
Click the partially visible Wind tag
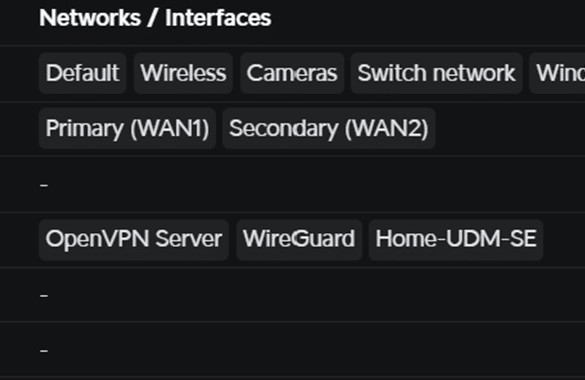pyautogui.click(x=557, y=73)
